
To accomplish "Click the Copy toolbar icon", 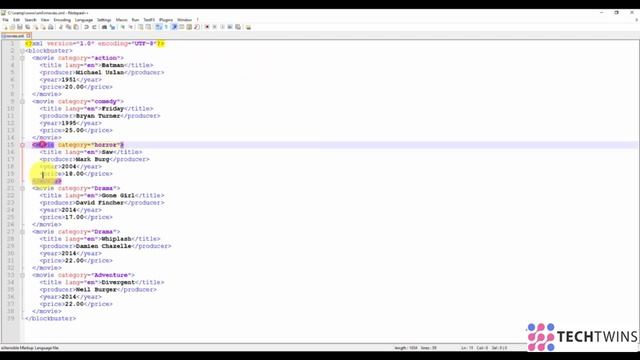I will 69,27.
